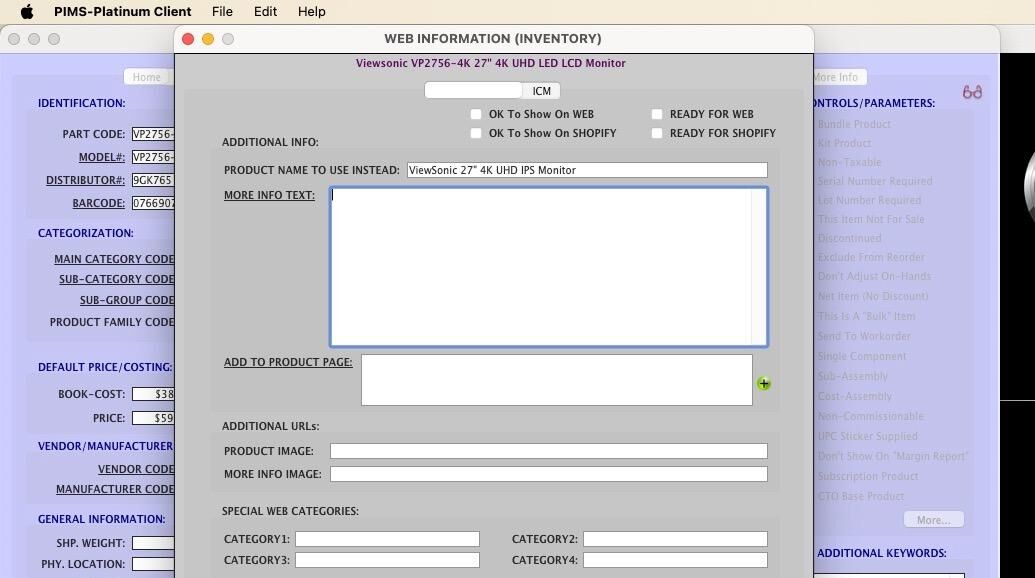Click the More Info Text vertical scrollbar
1035x578 pixels.
click(x=758, y=267)
